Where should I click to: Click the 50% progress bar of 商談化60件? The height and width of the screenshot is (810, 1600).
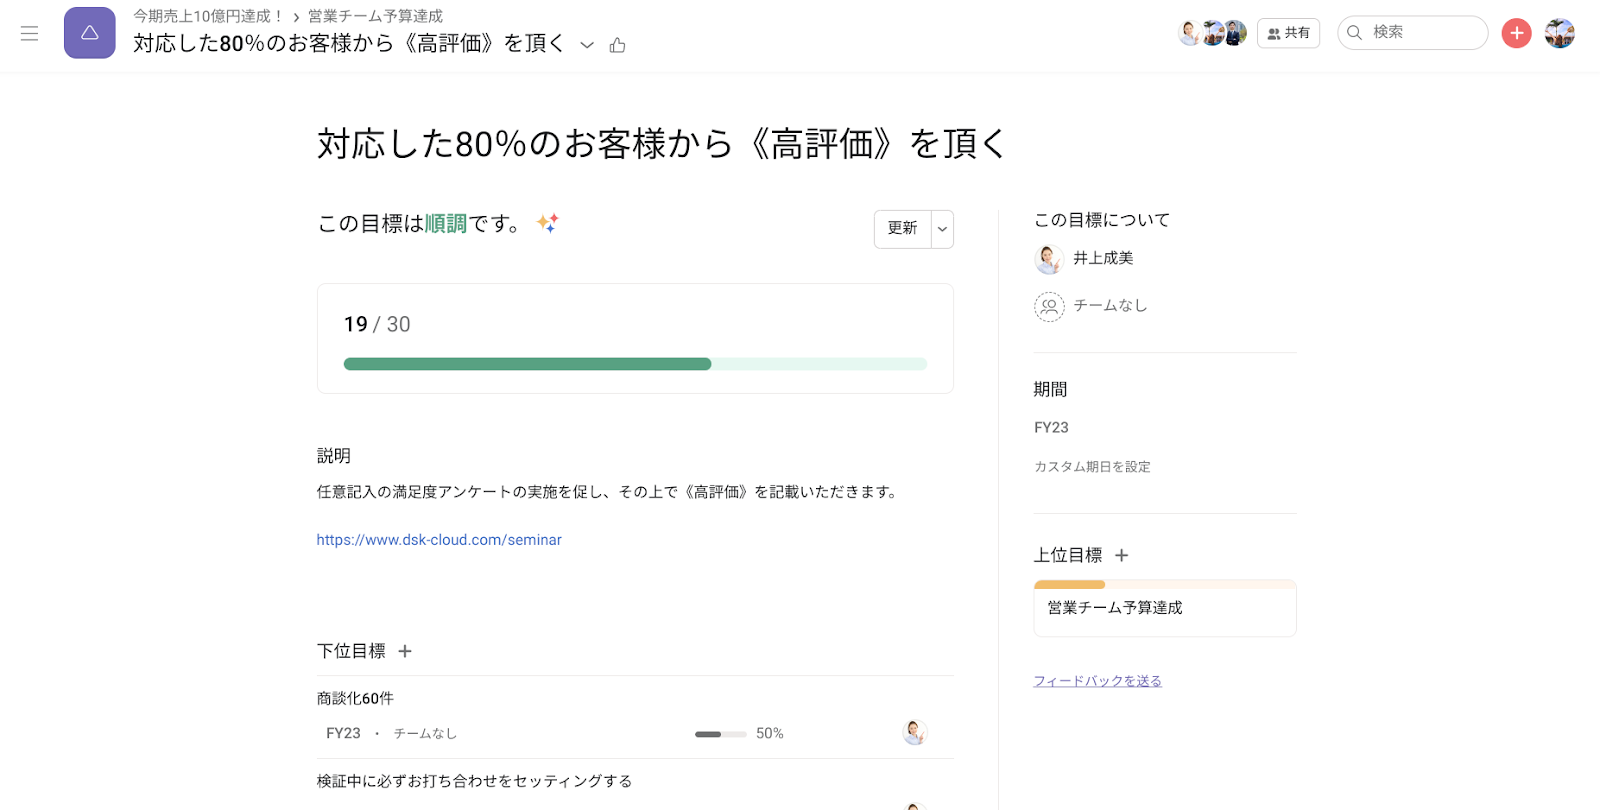click(x=721, y=734)
